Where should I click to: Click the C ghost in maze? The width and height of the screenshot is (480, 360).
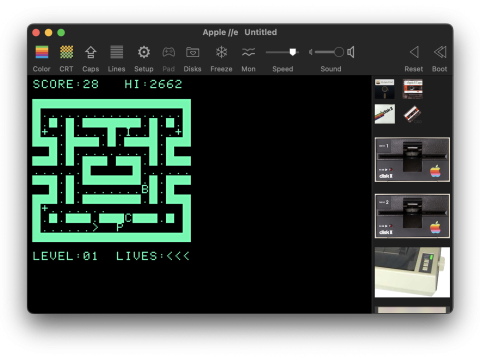(128, 218)
